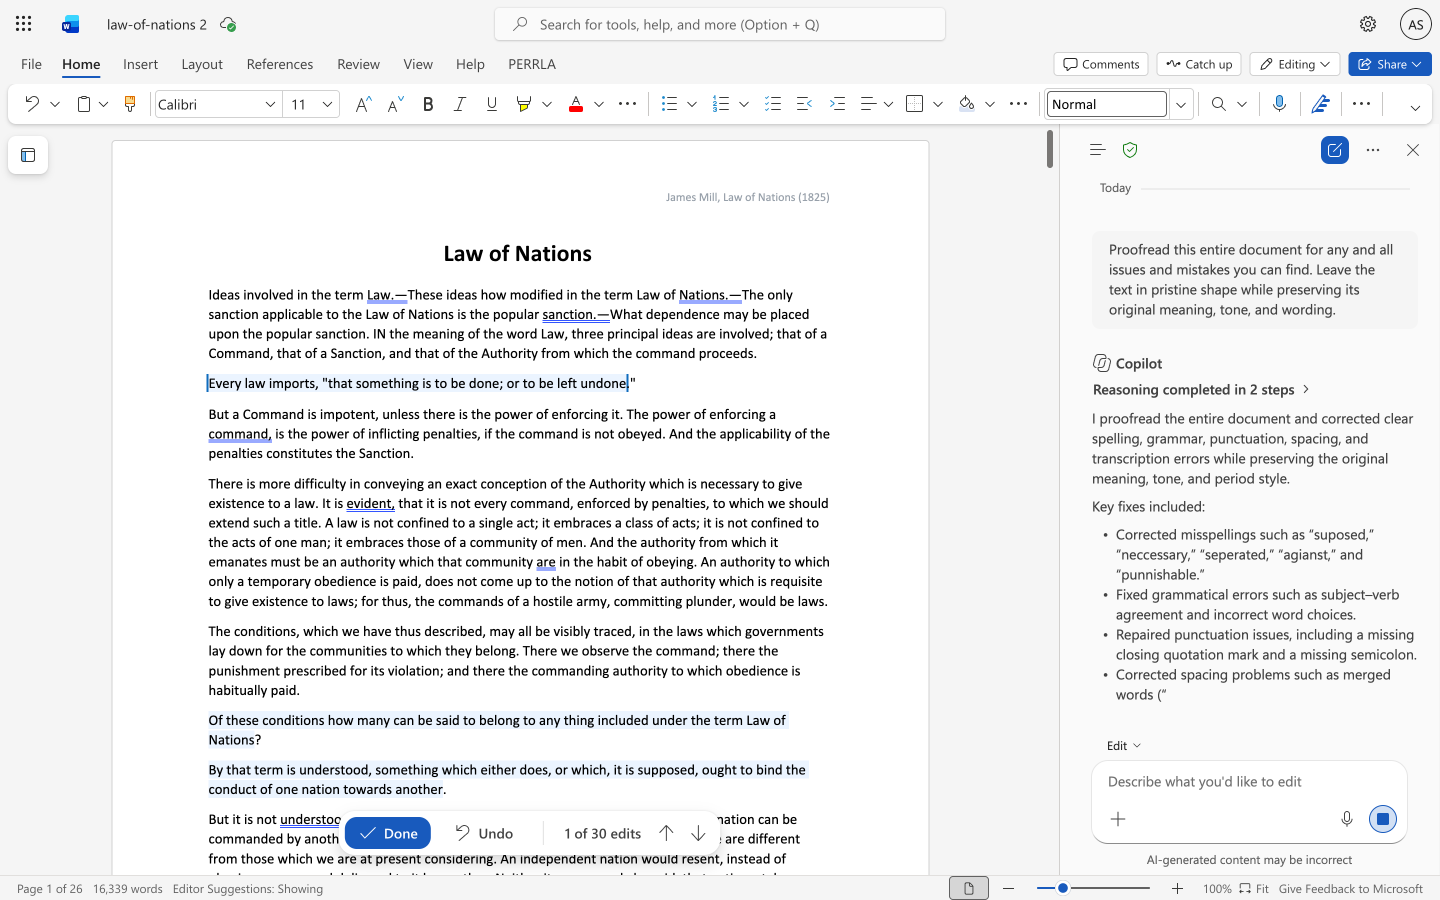Open the Share dropdown button

click(x=1390, y=64)
